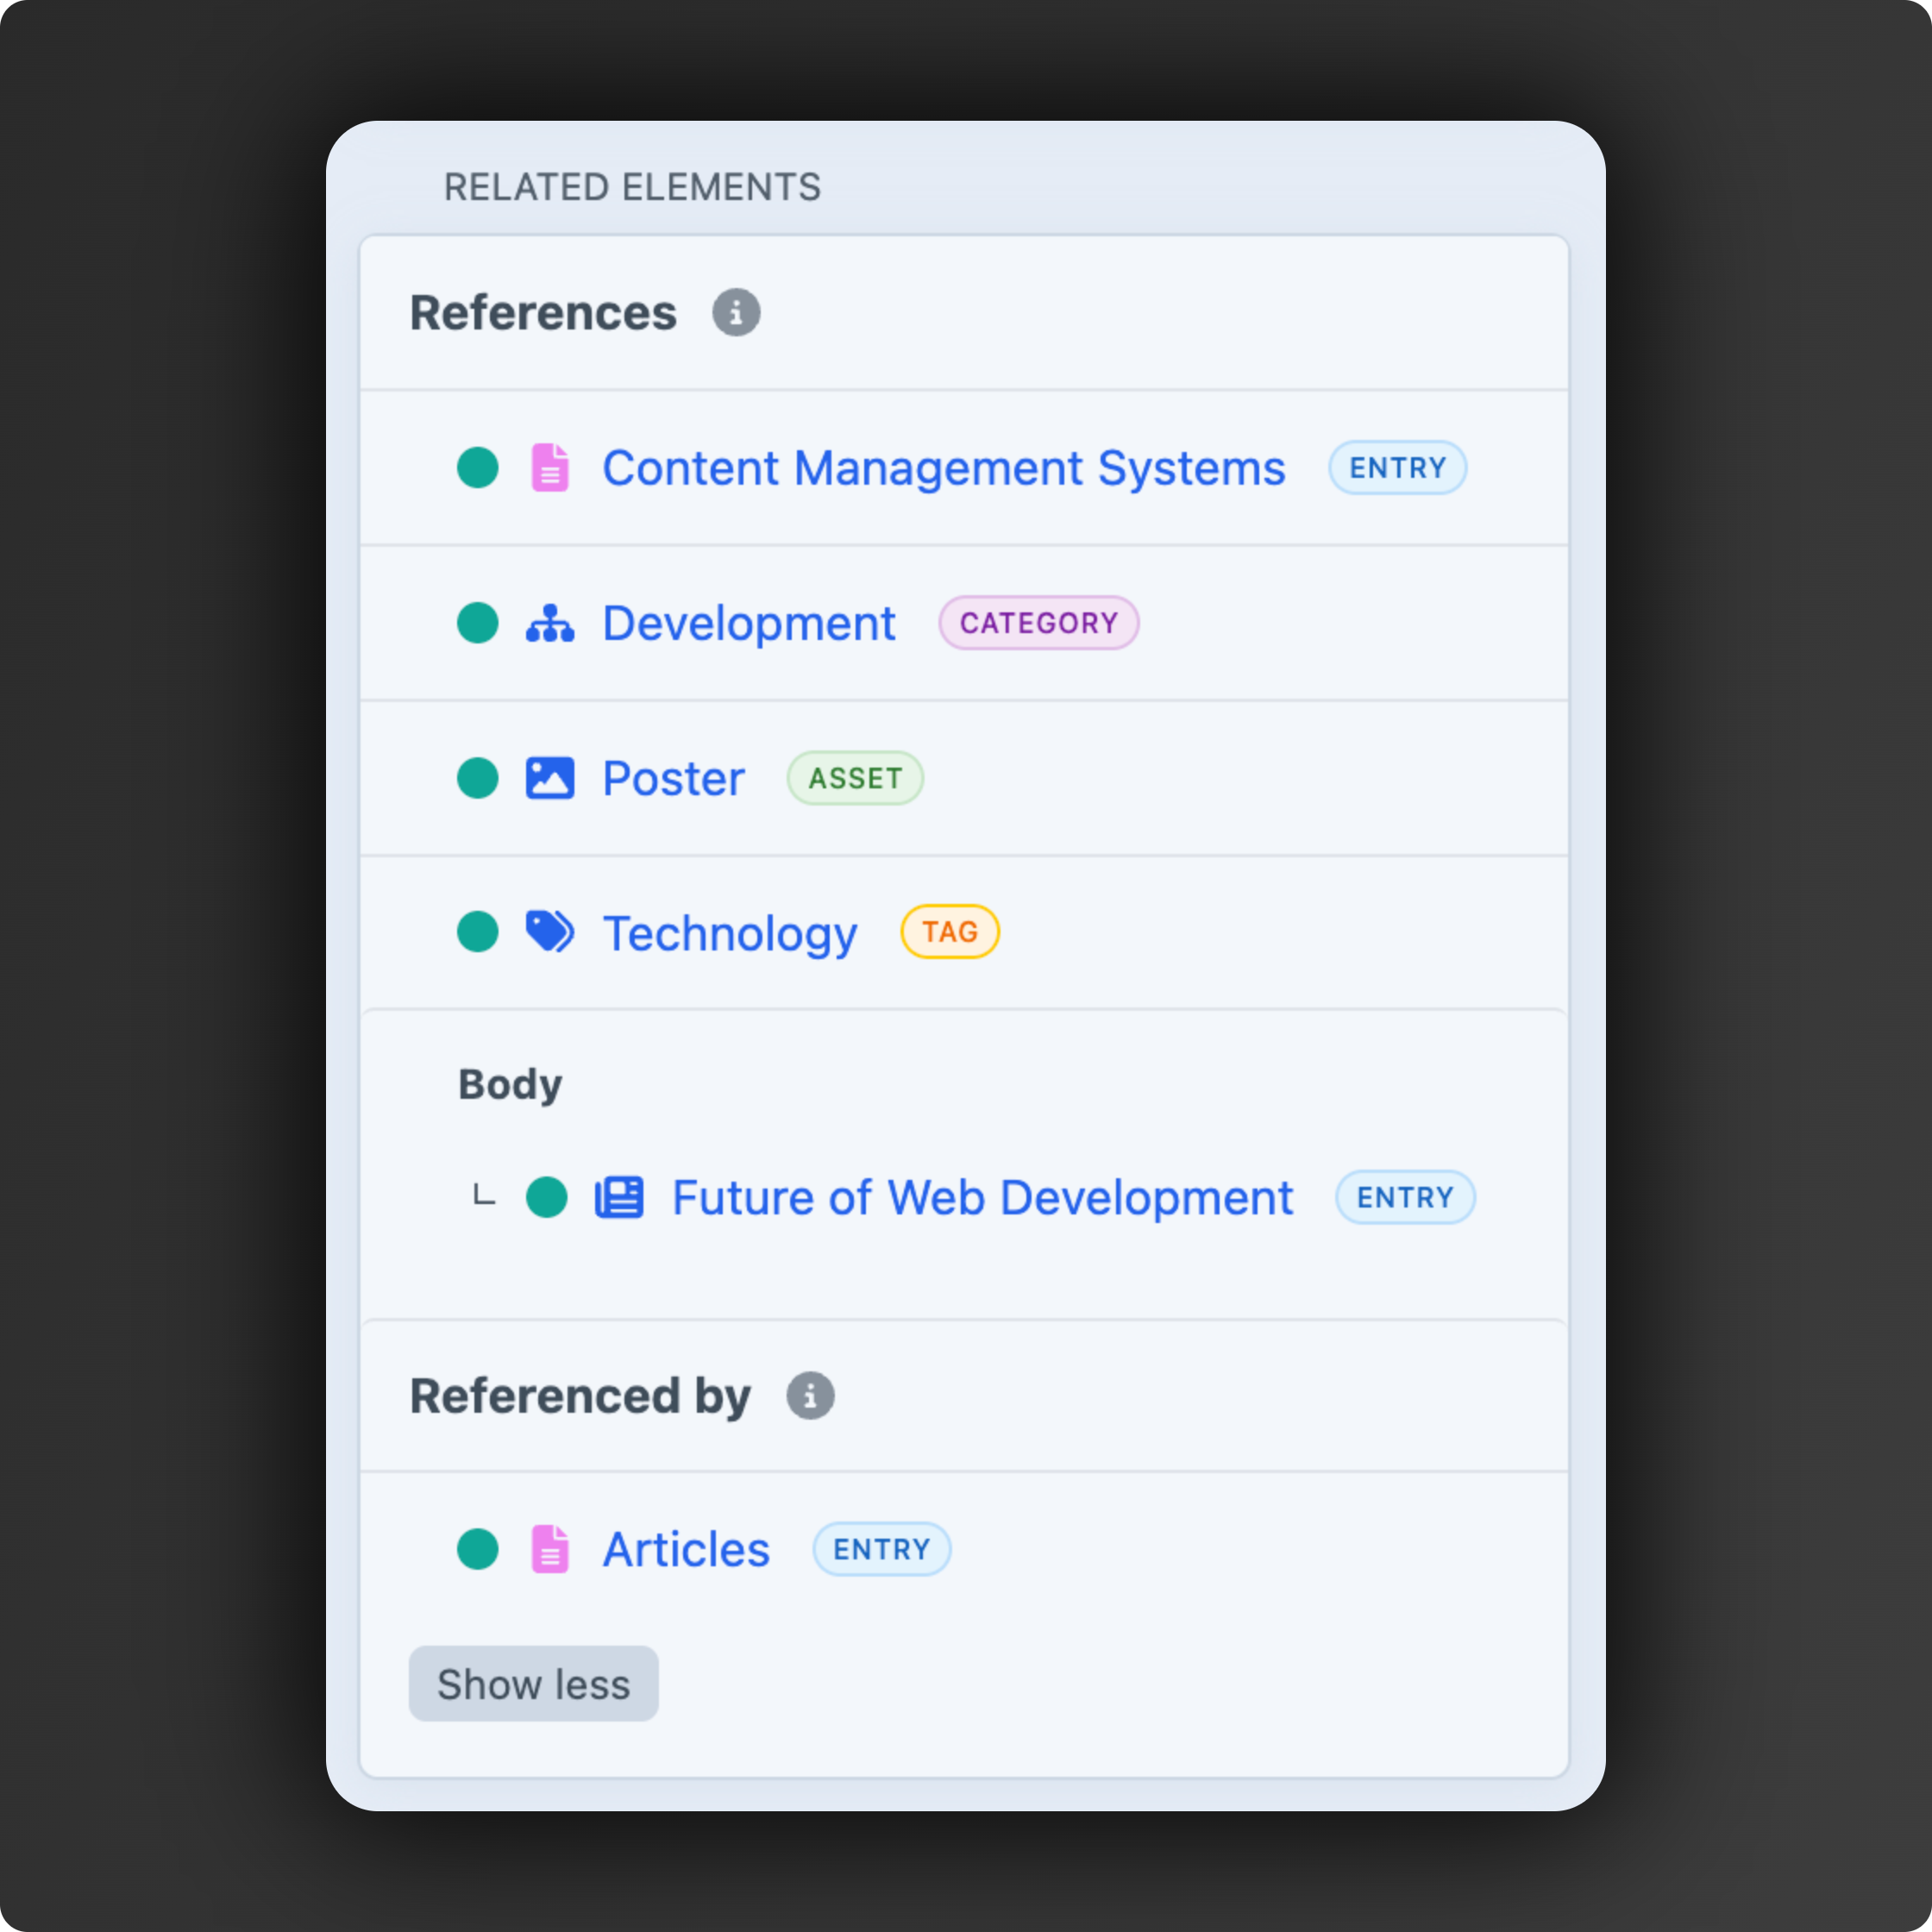Click the article icon beside Future of Web Development
Screen dimensions: 1932x1932
(x=618, y=1197)
